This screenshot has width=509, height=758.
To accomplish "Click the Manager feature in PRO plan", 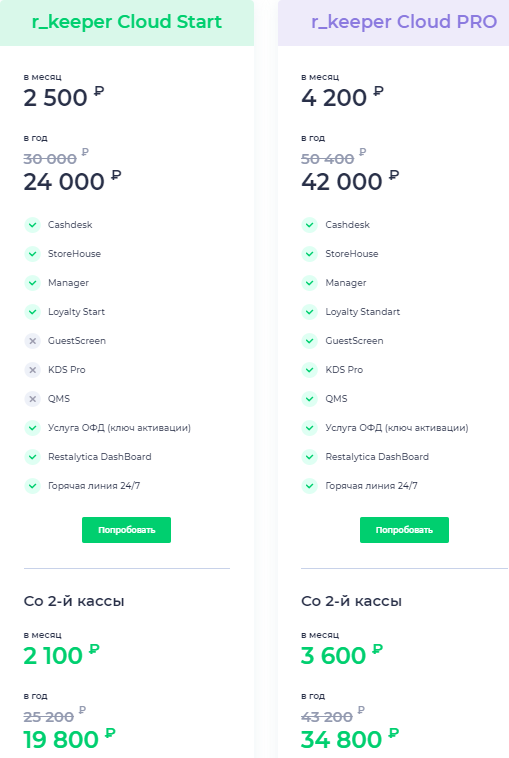I will point(346,283).
